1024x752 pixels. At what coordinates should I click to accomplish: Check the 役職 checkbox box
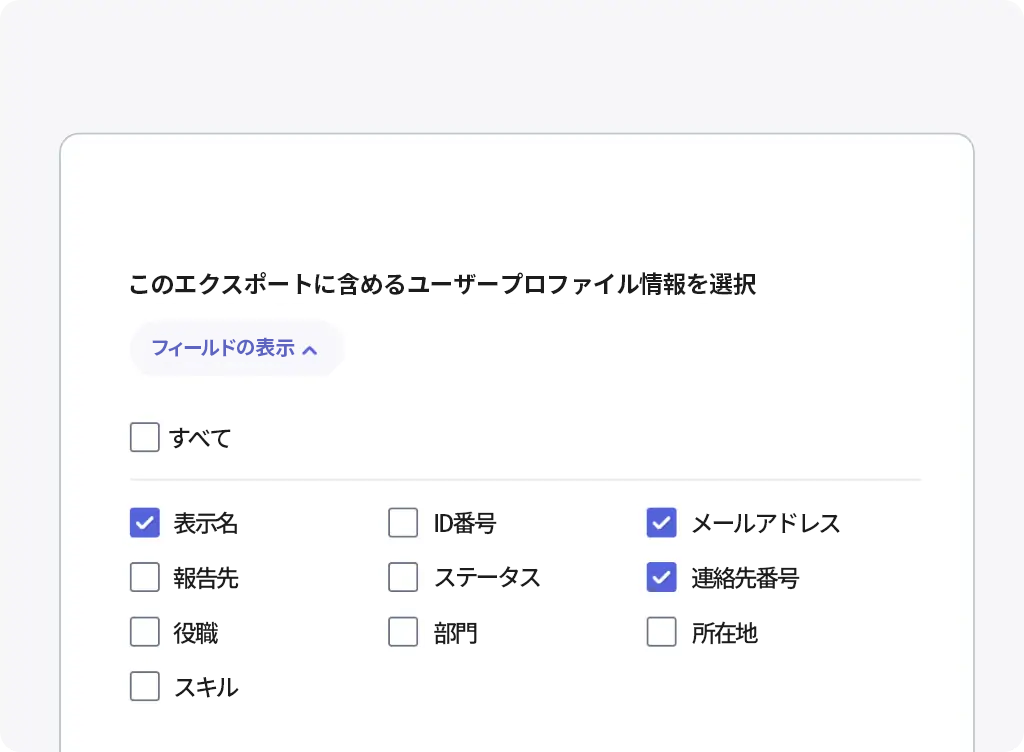(x=145, y=632)
